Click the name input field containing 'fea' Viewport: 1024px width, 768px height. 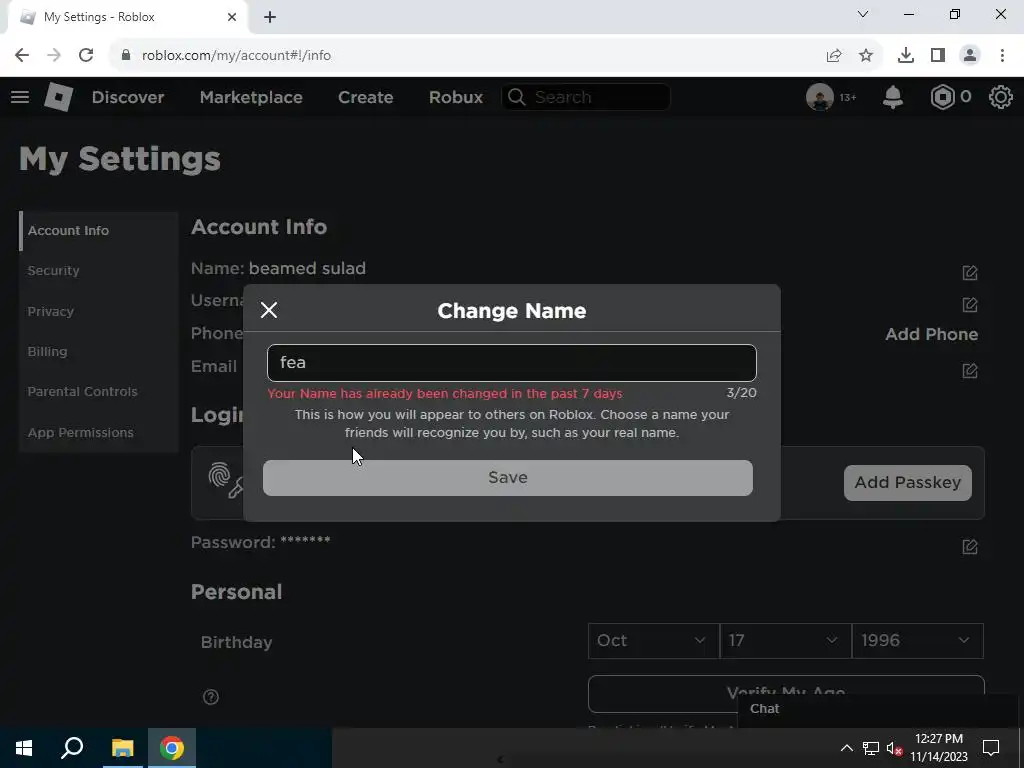point(511,362)
